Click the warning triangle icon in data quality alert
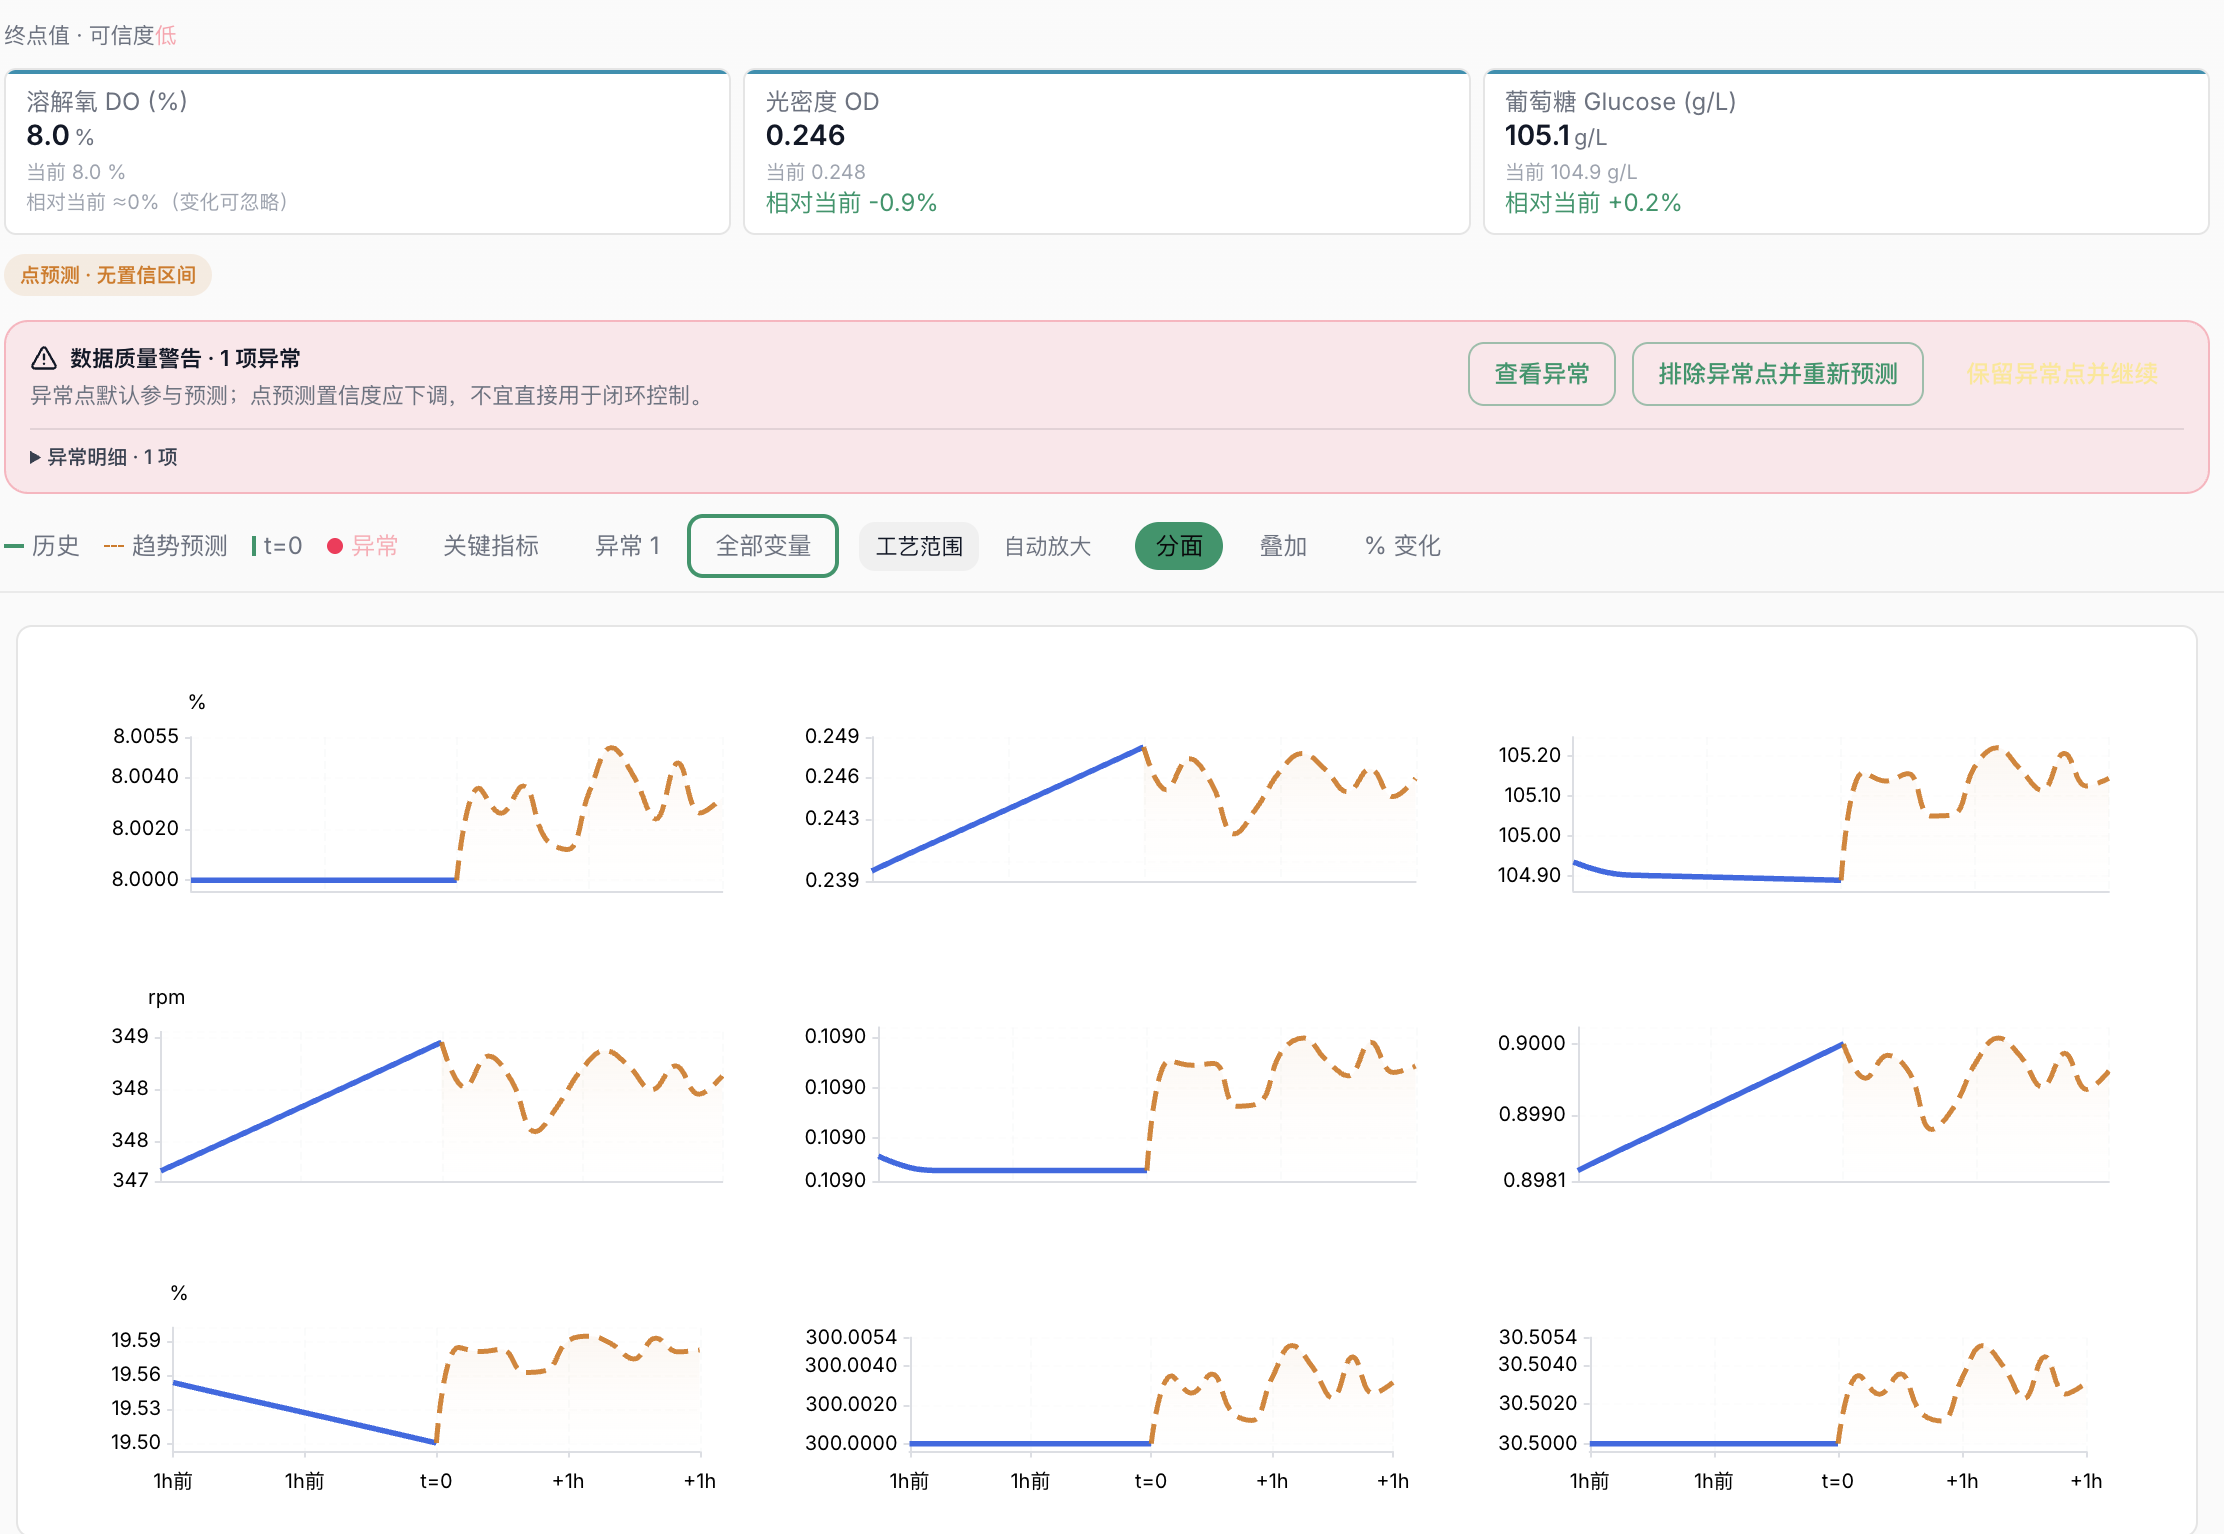This screenshot has height=1534, width=2224. coord(43,358)
